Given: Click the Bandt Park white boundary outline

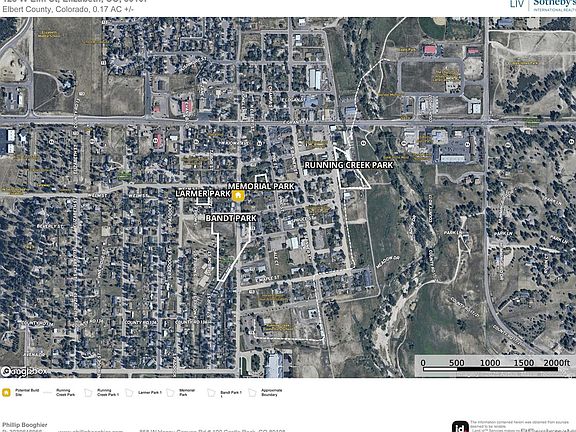Looking at the screenshot, I should [231, 252].
